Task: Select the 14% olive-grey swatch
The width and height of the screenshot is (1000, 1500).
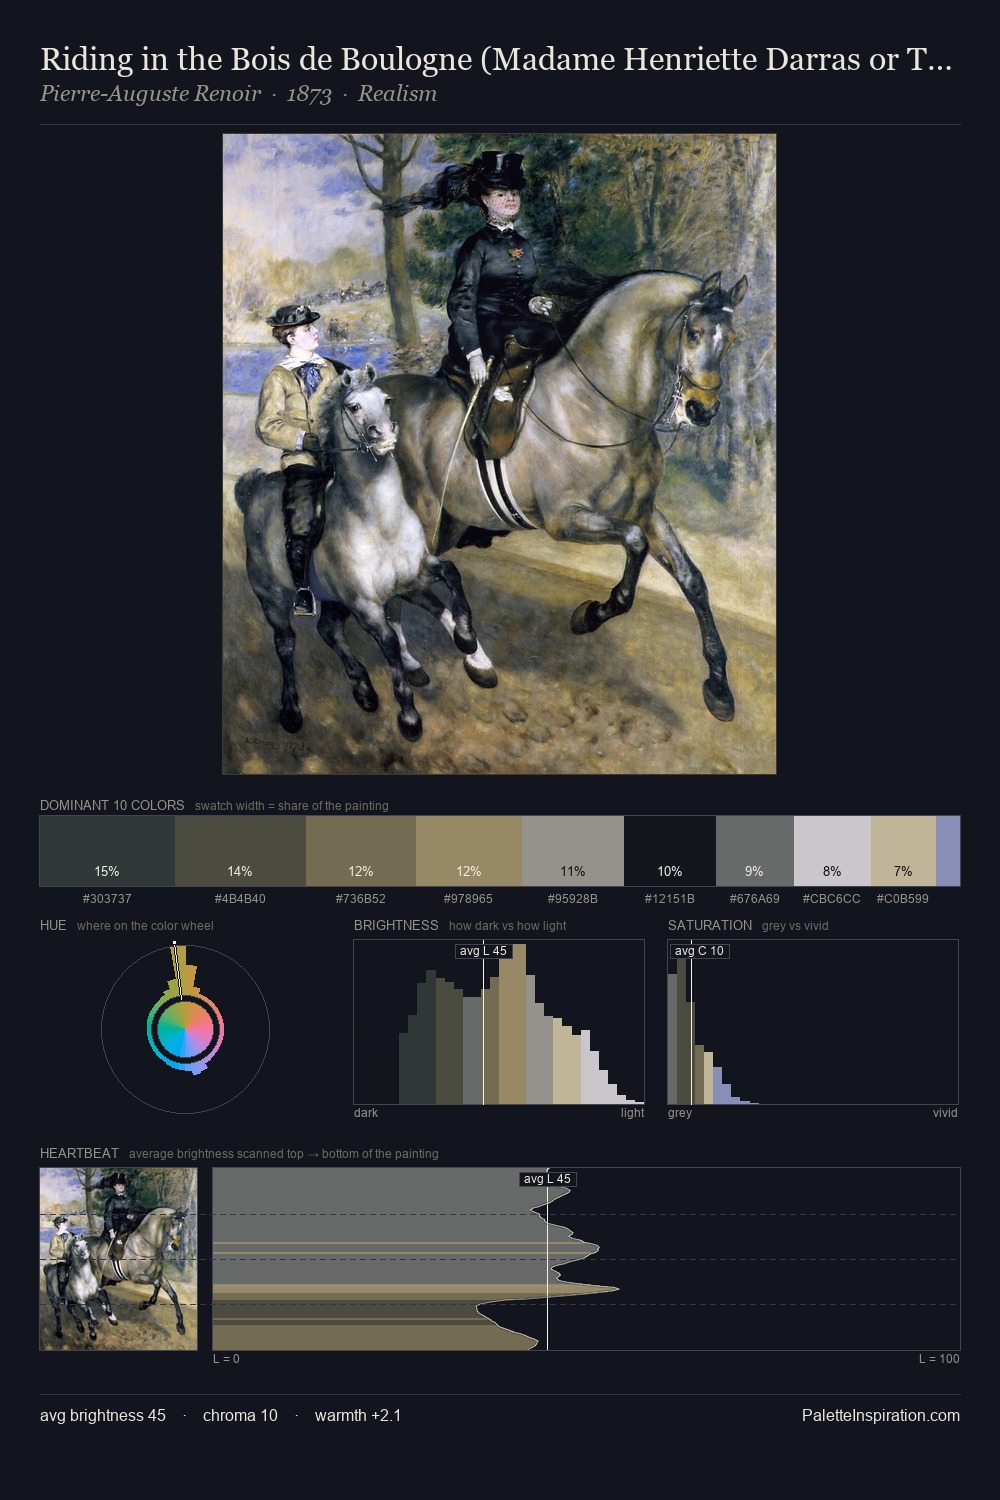Action: click(240, 851)
